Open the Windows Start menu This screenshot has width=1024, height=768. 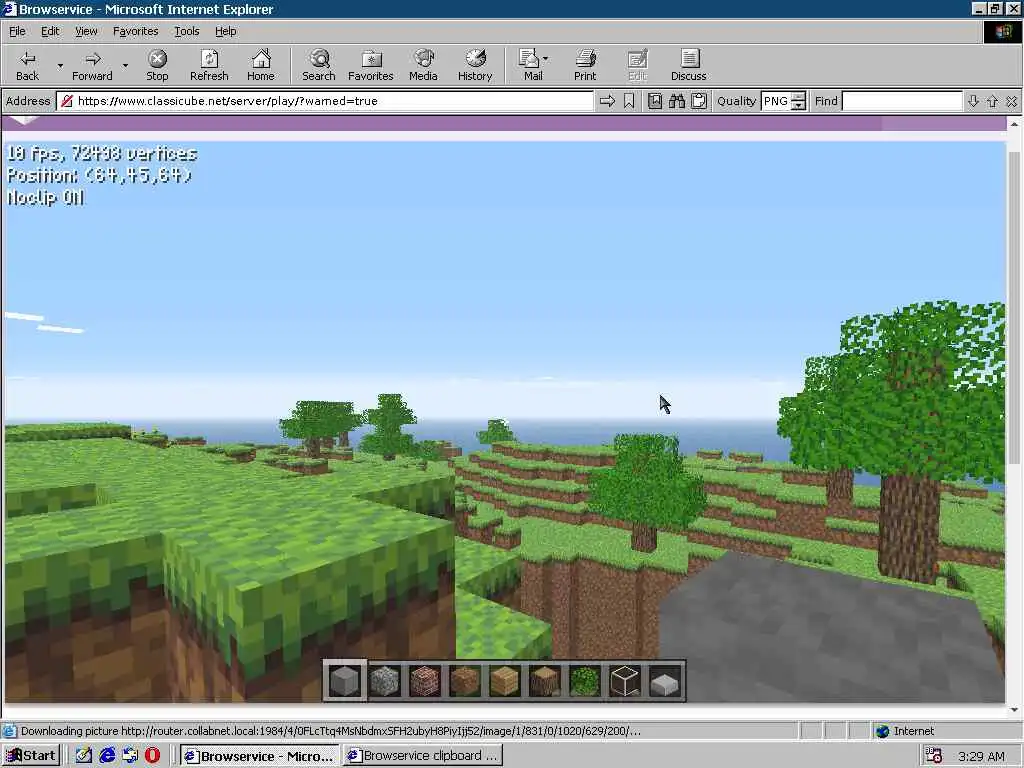coord(31,756)
